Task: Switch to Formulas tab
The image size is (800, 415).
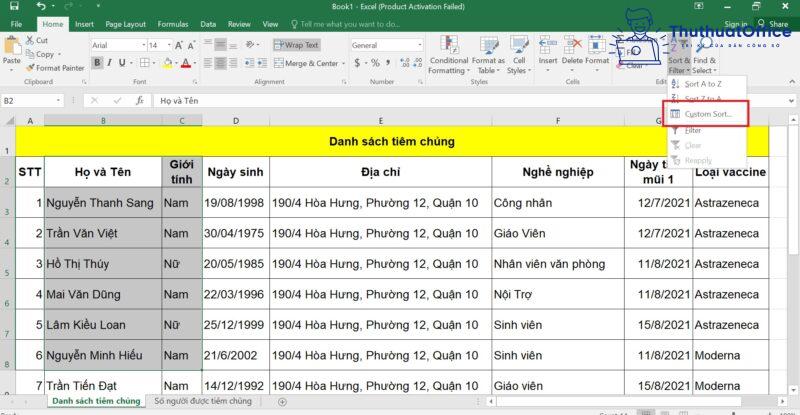Action: 173,24
